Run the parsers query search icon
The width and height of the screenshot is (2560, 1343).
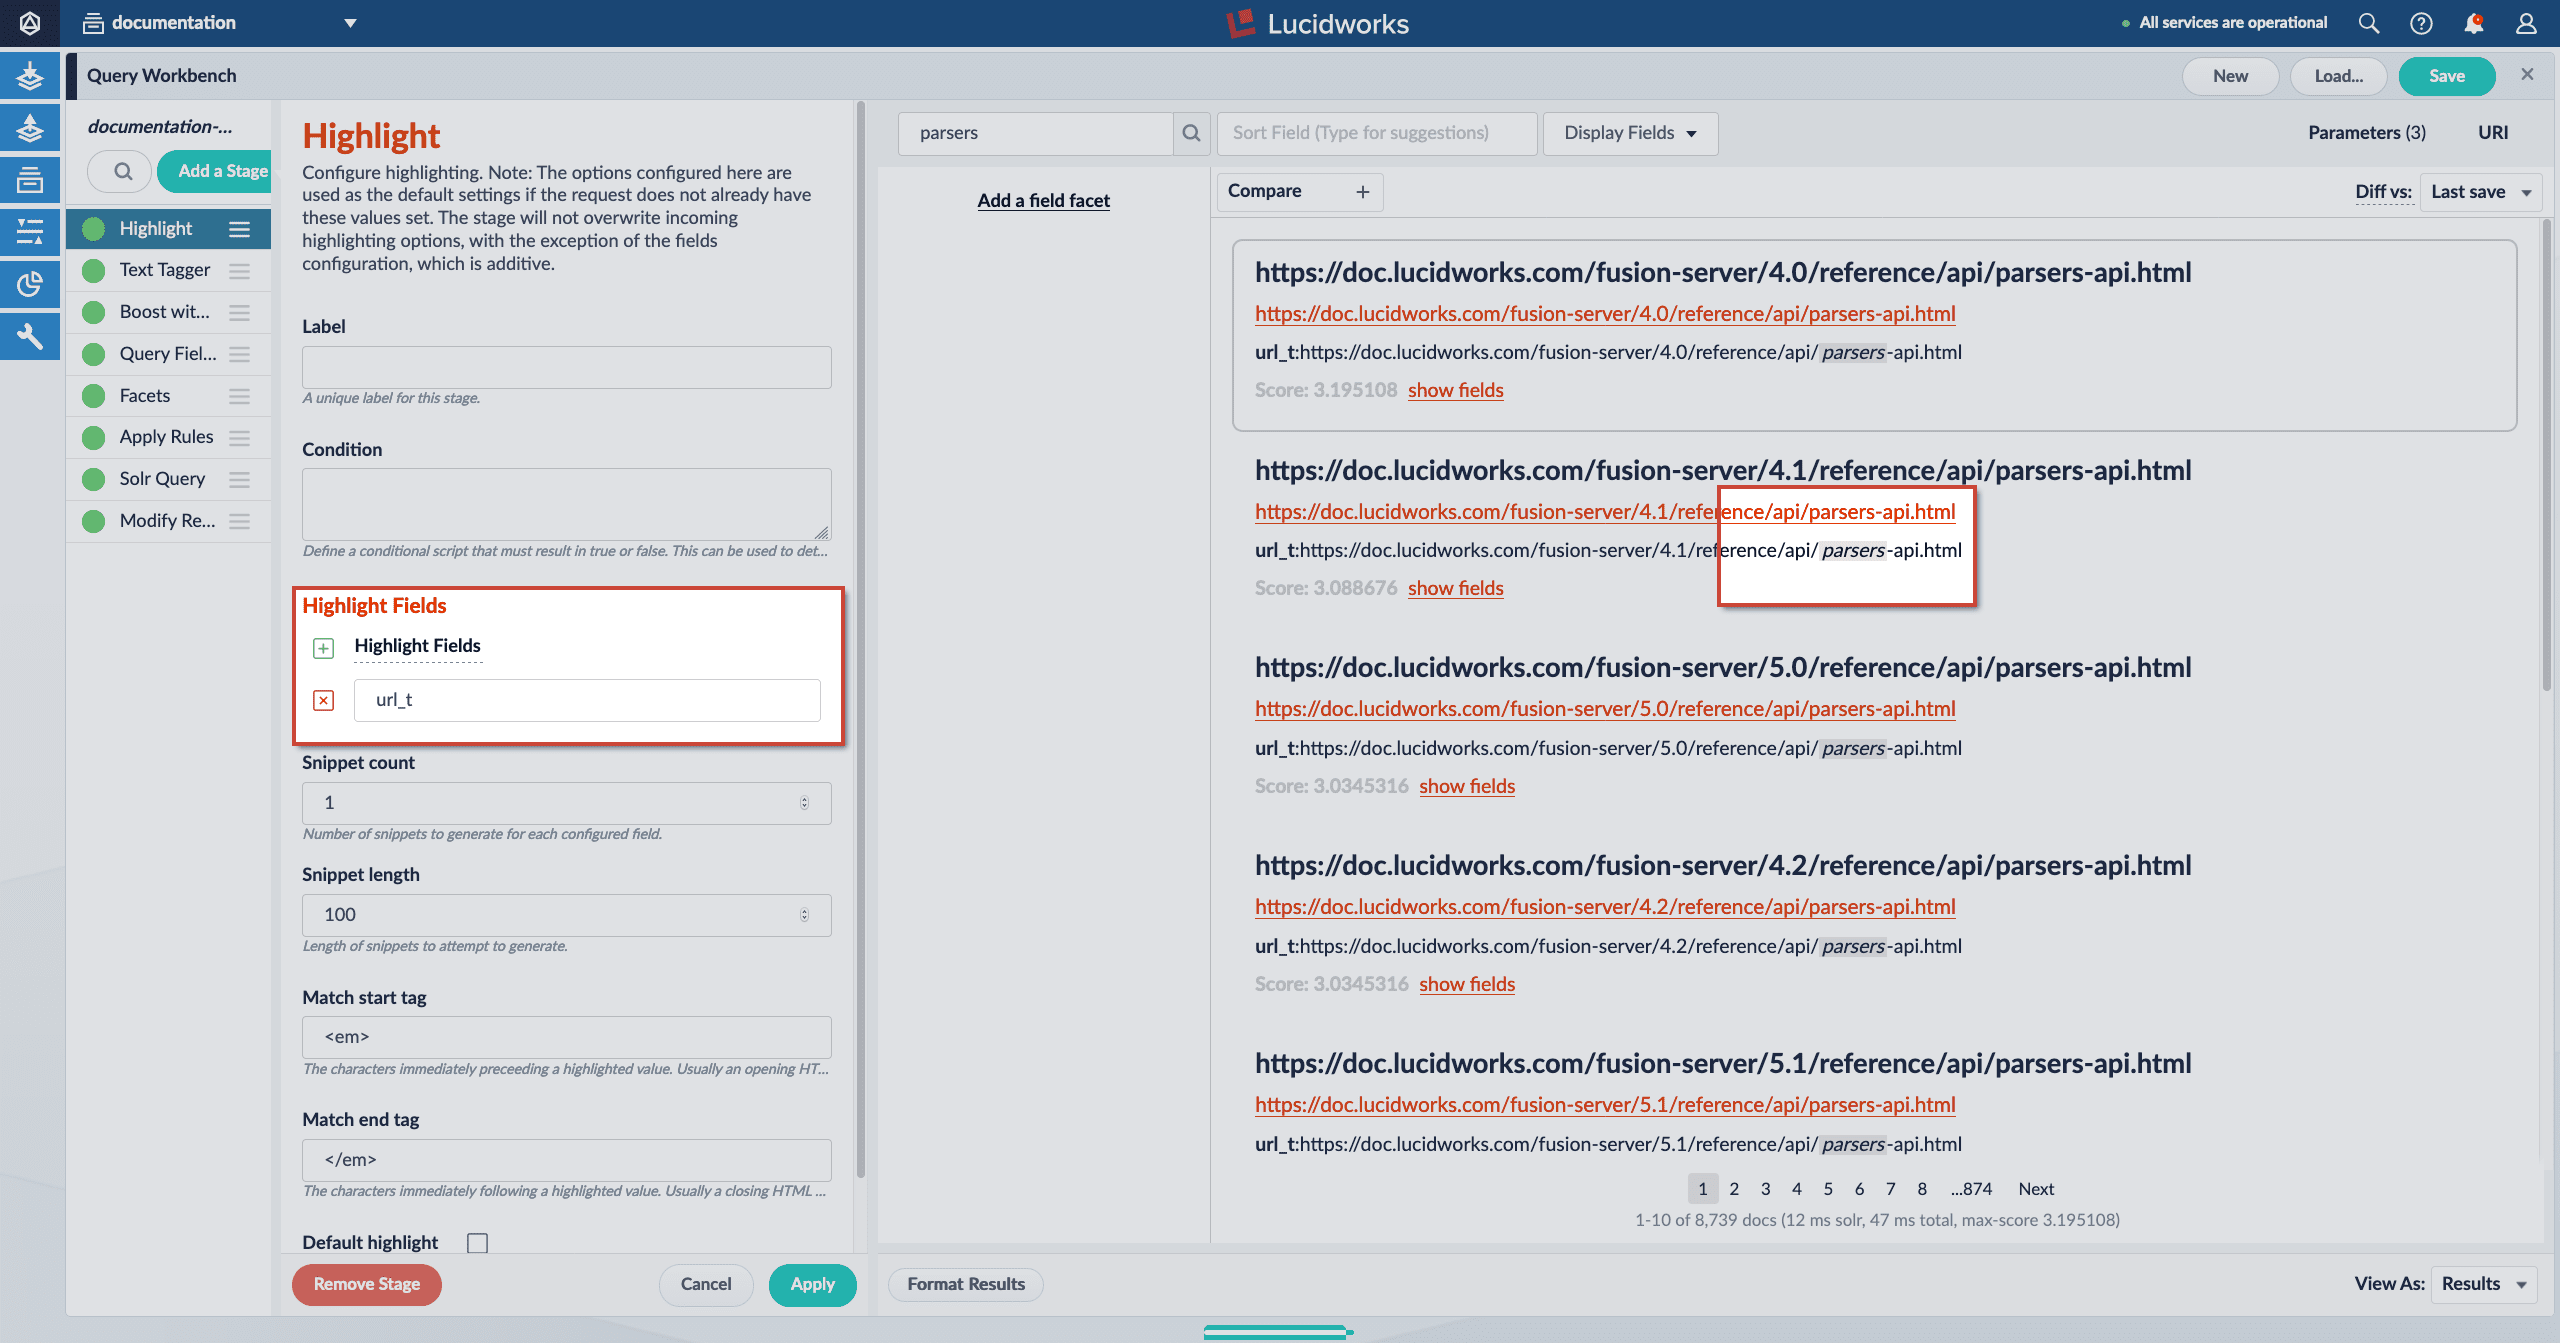click(x=1191, y=133)
